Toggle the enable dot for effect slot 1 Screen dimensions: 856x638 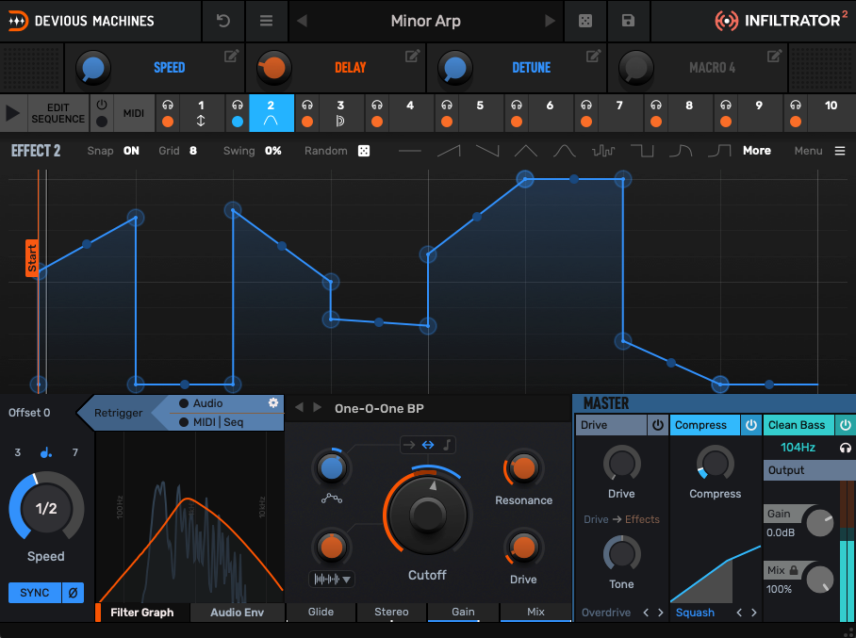(x=168, y=122)
